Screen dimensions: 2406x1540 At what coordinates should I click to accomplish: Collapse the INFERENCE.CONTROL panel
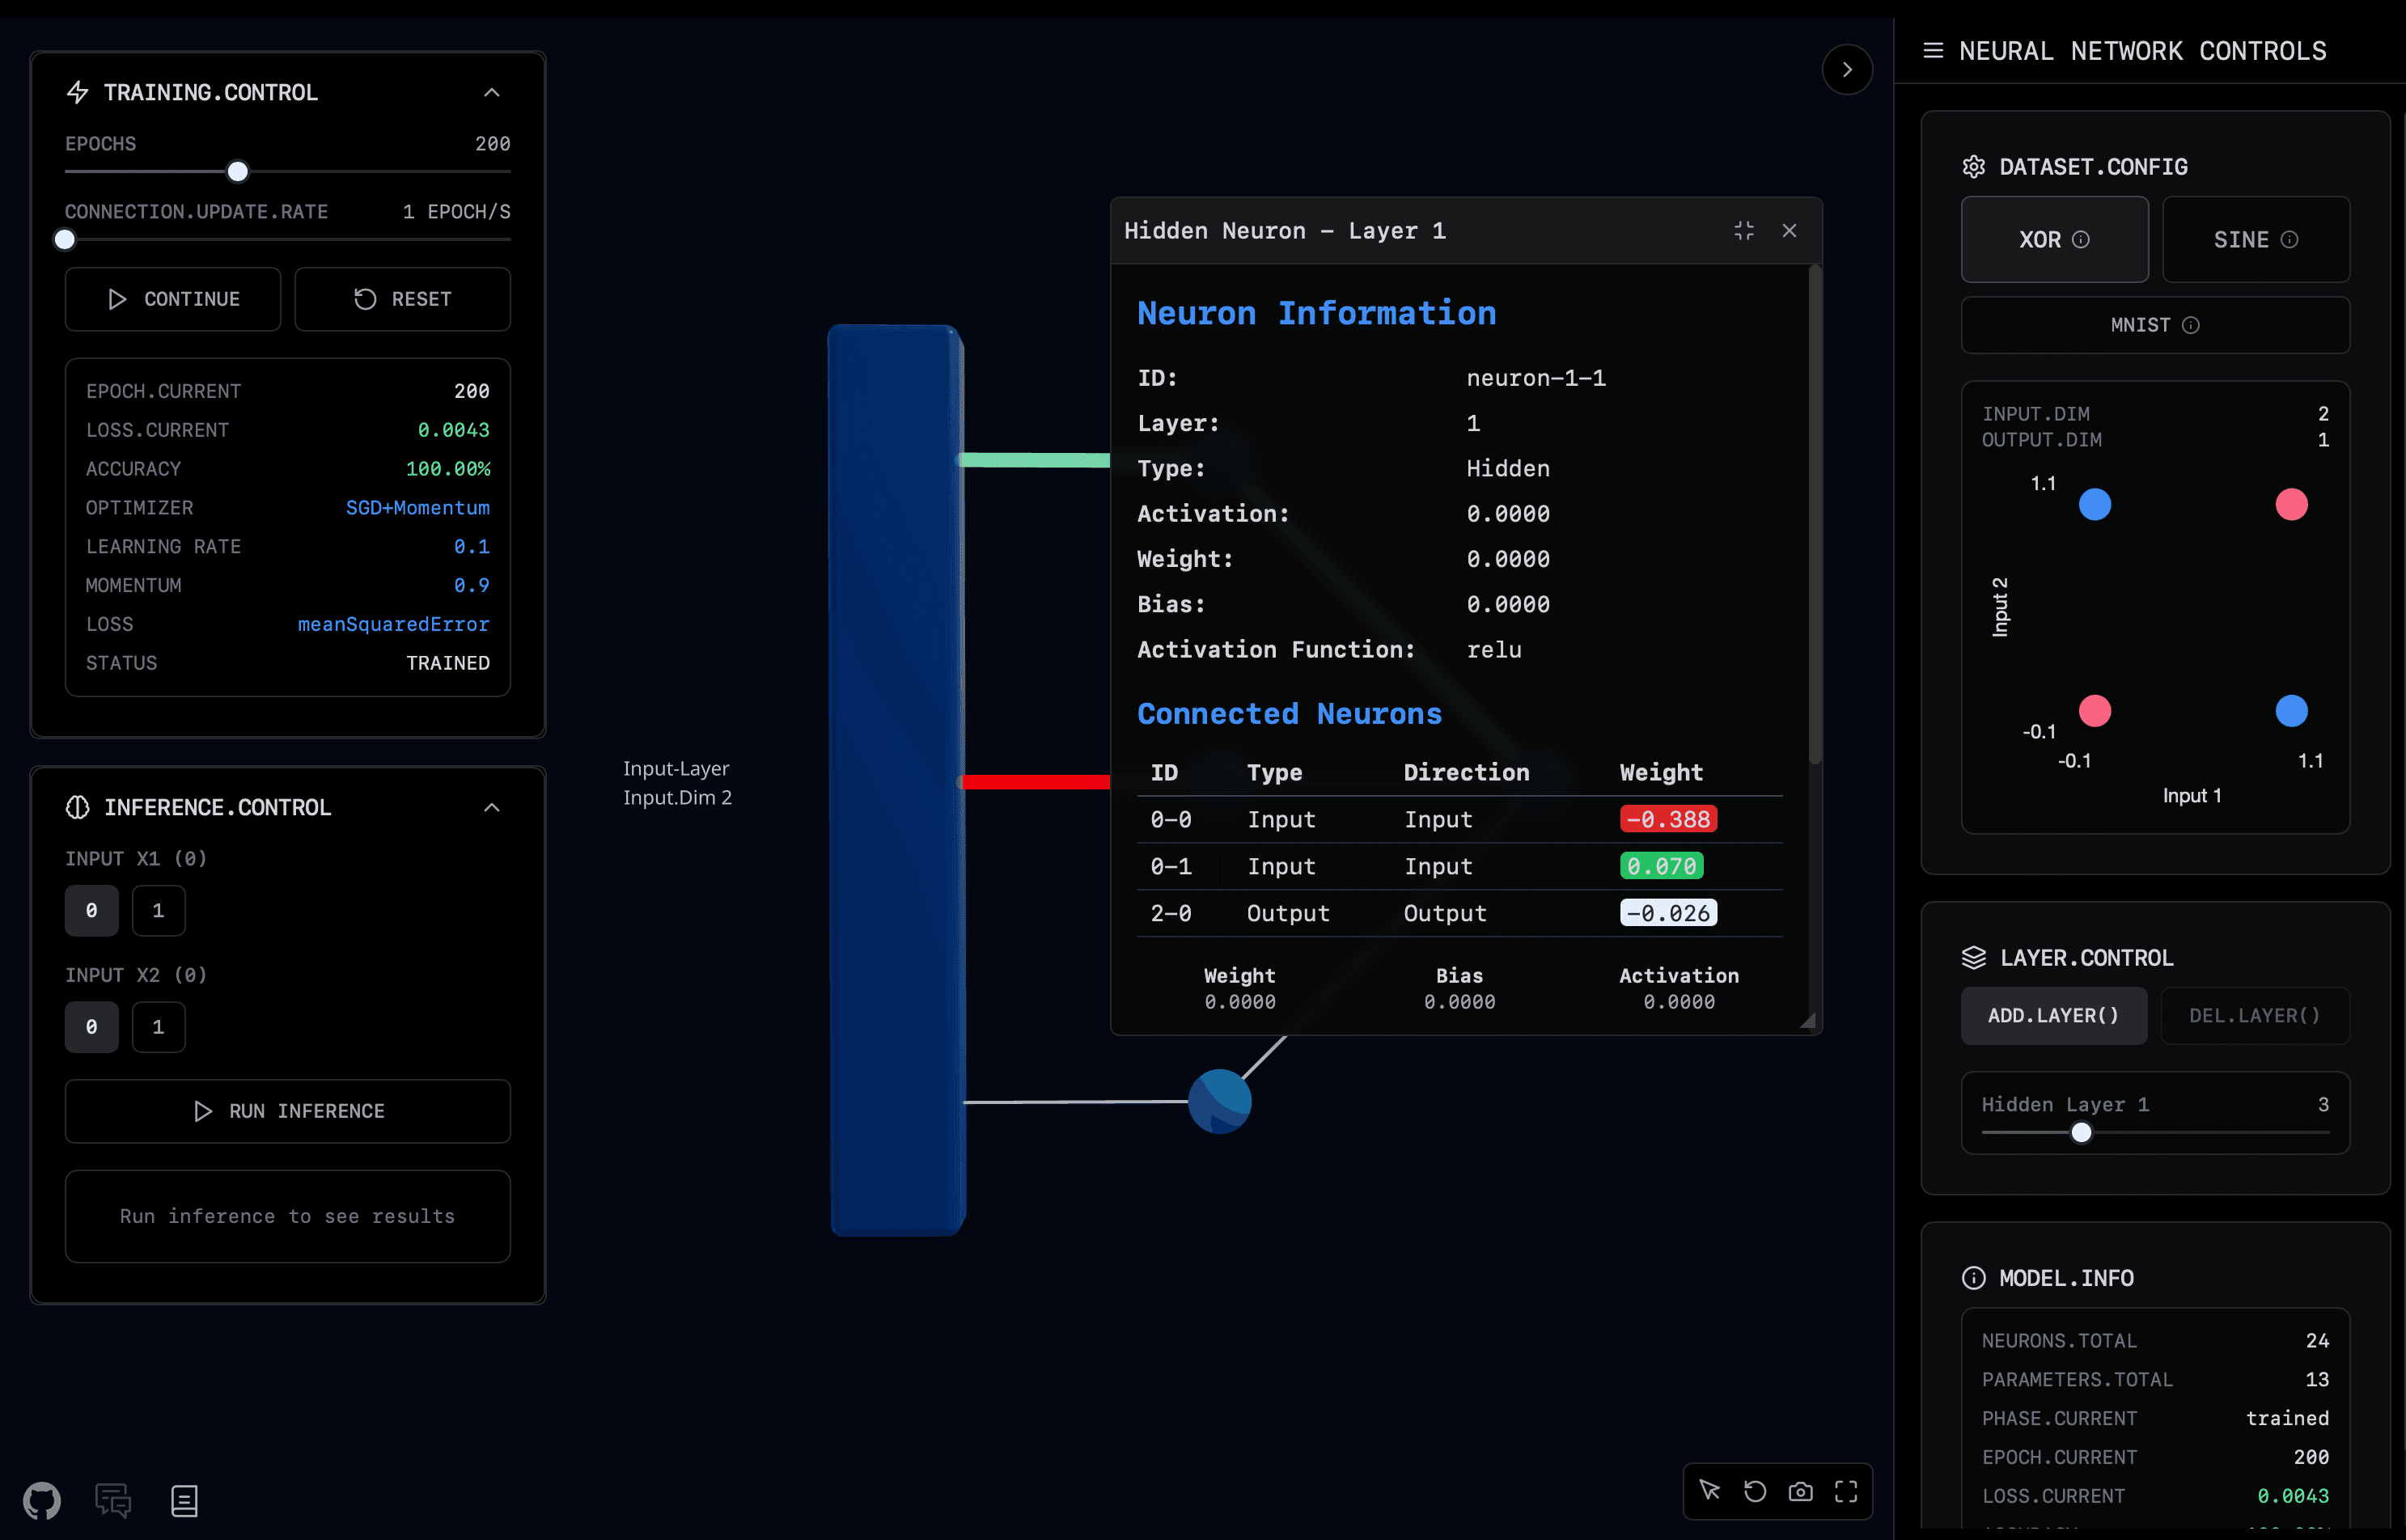[491, 807]
